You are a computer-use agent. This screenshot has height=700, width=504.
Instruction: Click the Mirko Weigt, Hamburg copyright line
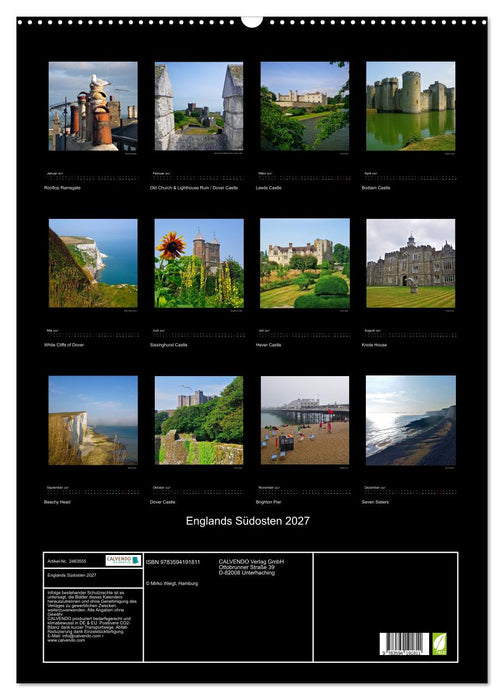click(172, 583)
